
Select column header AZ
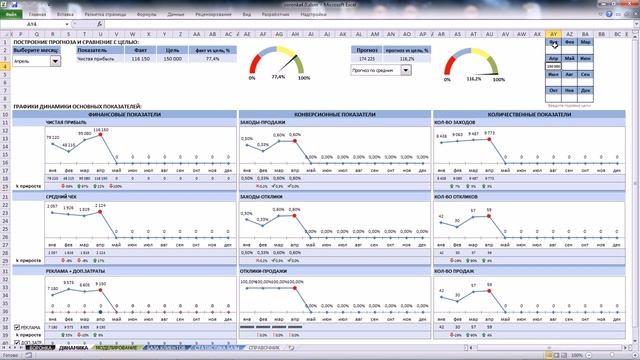[569, 34]
